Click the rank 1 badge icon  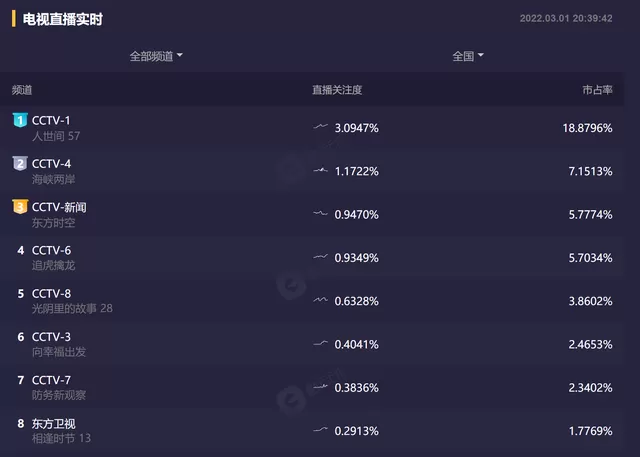[x=20, y=120]
